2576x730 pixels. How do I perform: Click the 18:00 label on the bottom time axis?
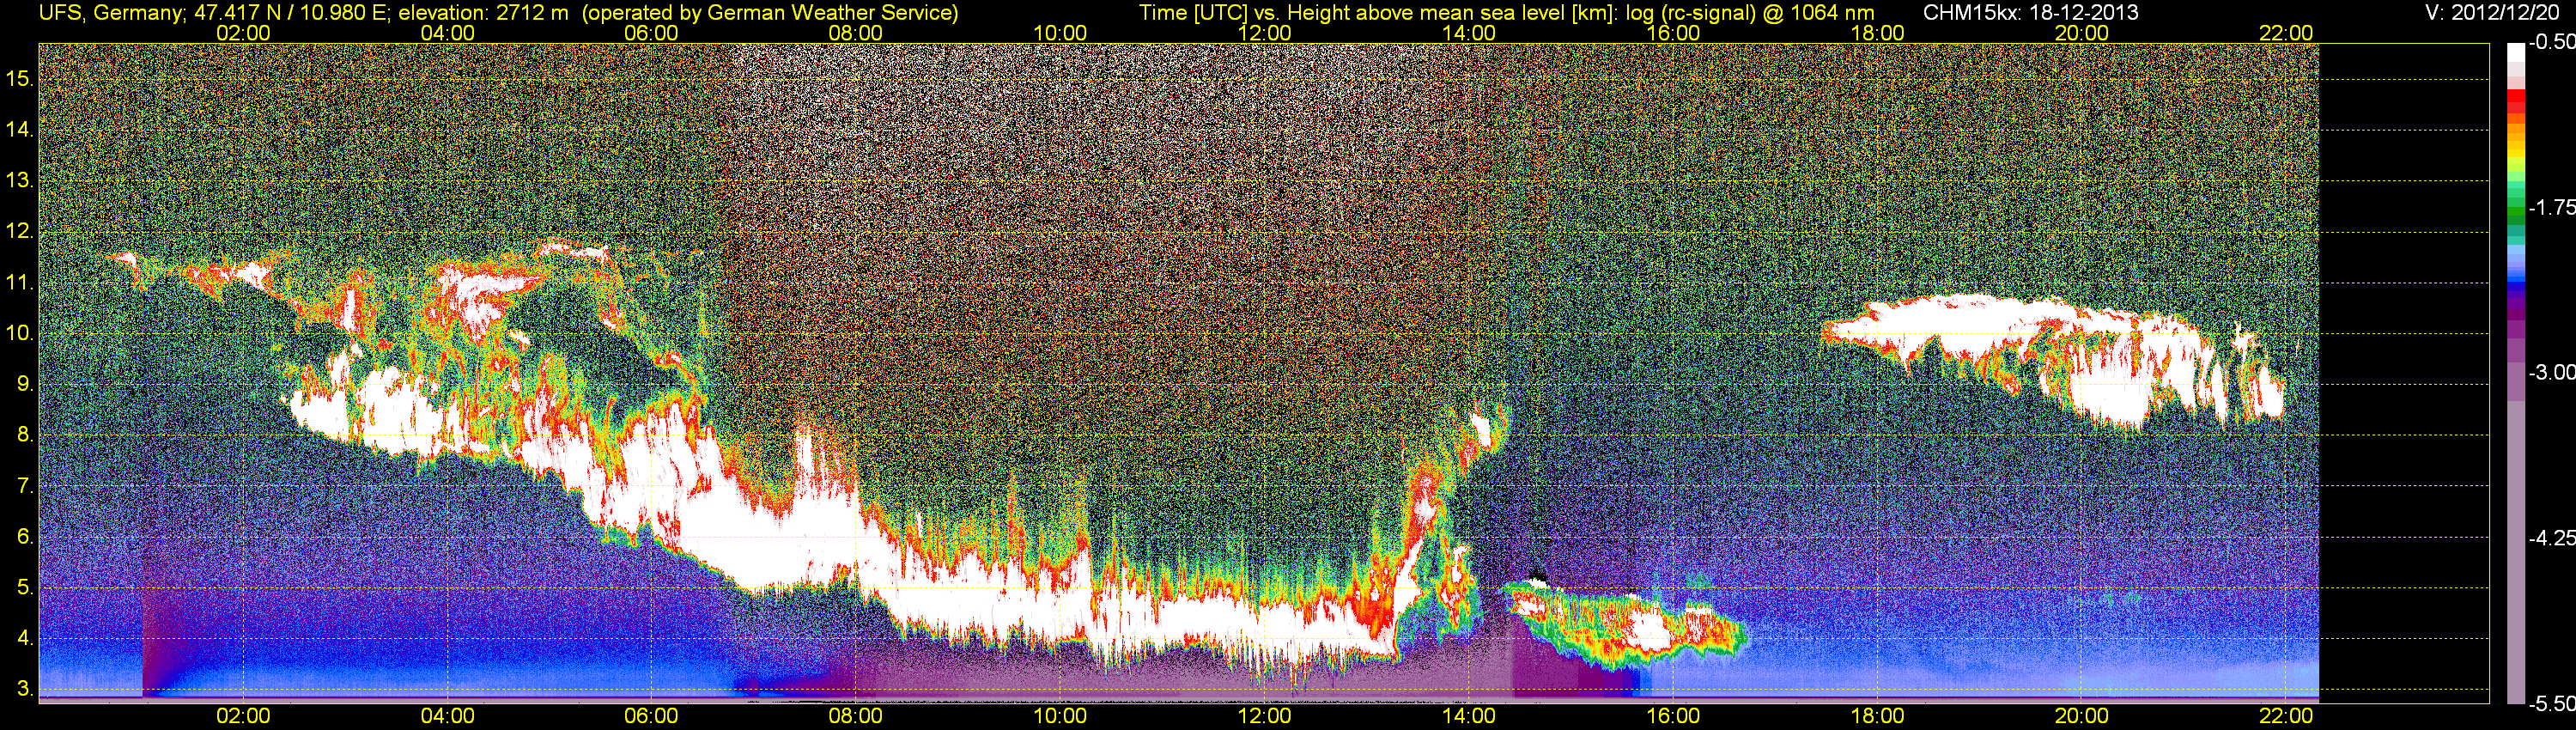point(1877,716)
